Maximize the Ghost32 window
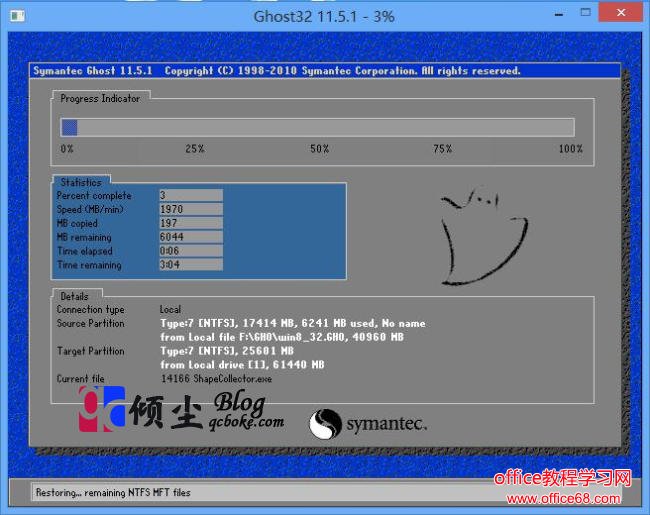The height and width of the screenshot is (515, 650). 585,12
